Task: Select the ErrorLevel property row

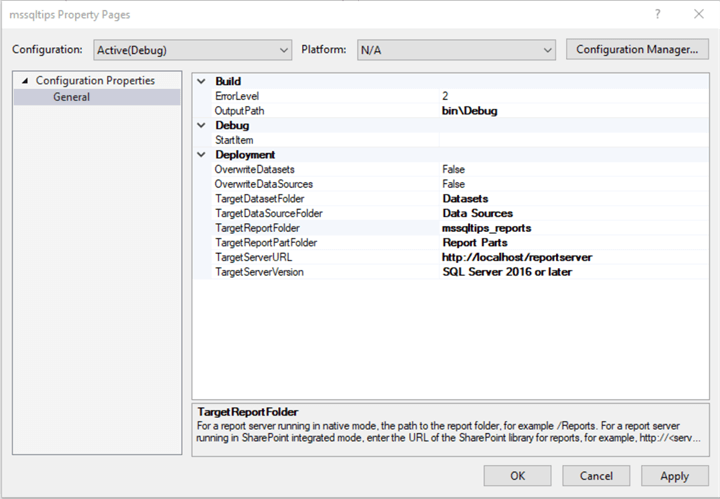Action: [x=460, y=96]
